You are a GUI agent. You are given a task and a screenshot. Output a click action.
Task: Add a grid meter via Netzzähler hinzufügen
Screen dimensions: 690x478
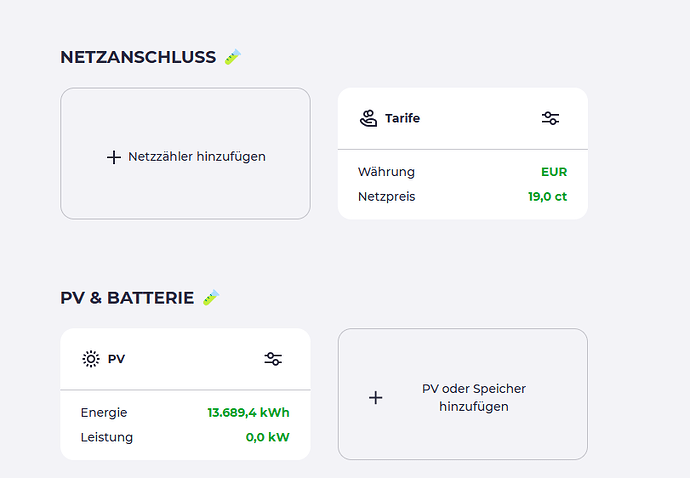coord(197,157)
